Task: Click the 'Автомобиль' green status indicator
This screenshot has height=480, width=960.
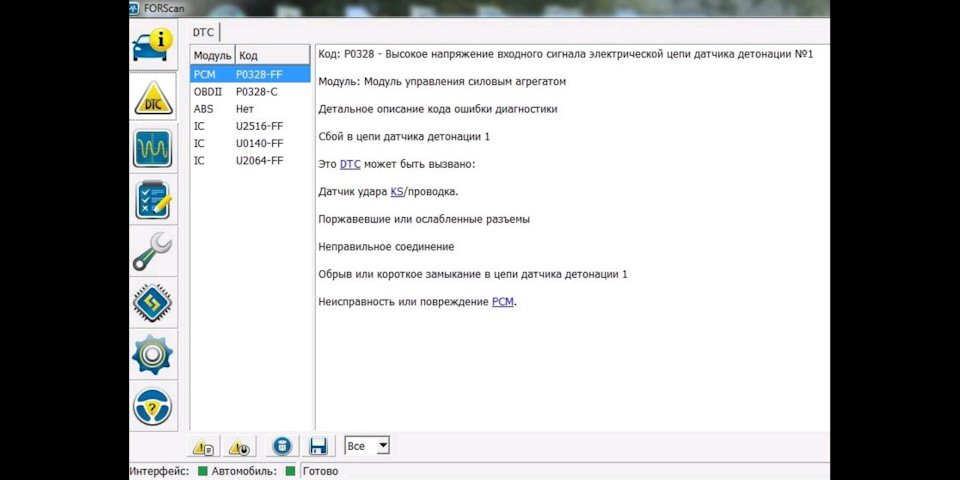Action: pos(291,471)
